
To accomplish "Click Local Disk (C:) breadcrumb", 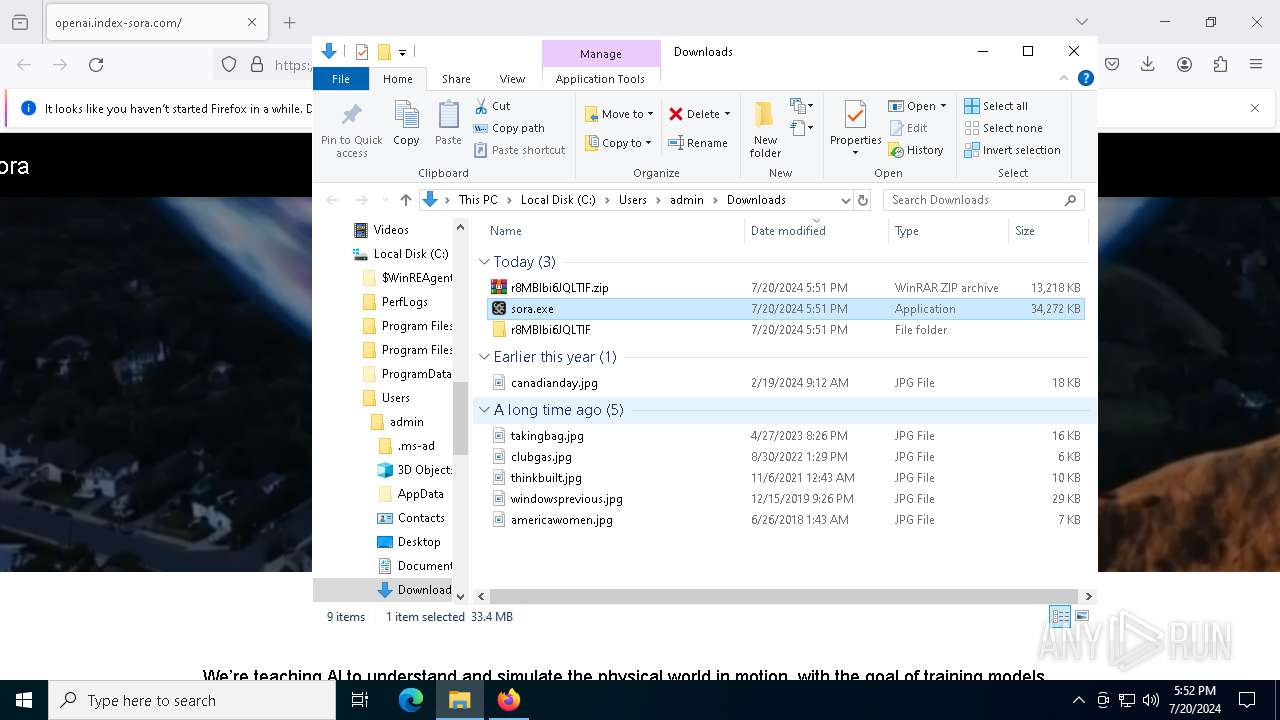I will 558,200.
